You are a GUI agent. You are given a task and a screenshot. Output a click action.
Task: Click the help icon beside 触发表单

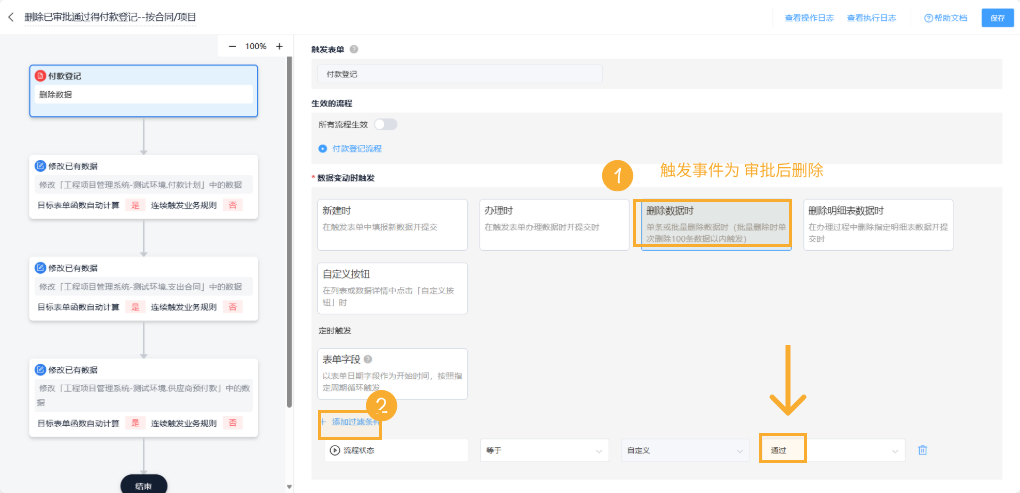click(354, 49)
